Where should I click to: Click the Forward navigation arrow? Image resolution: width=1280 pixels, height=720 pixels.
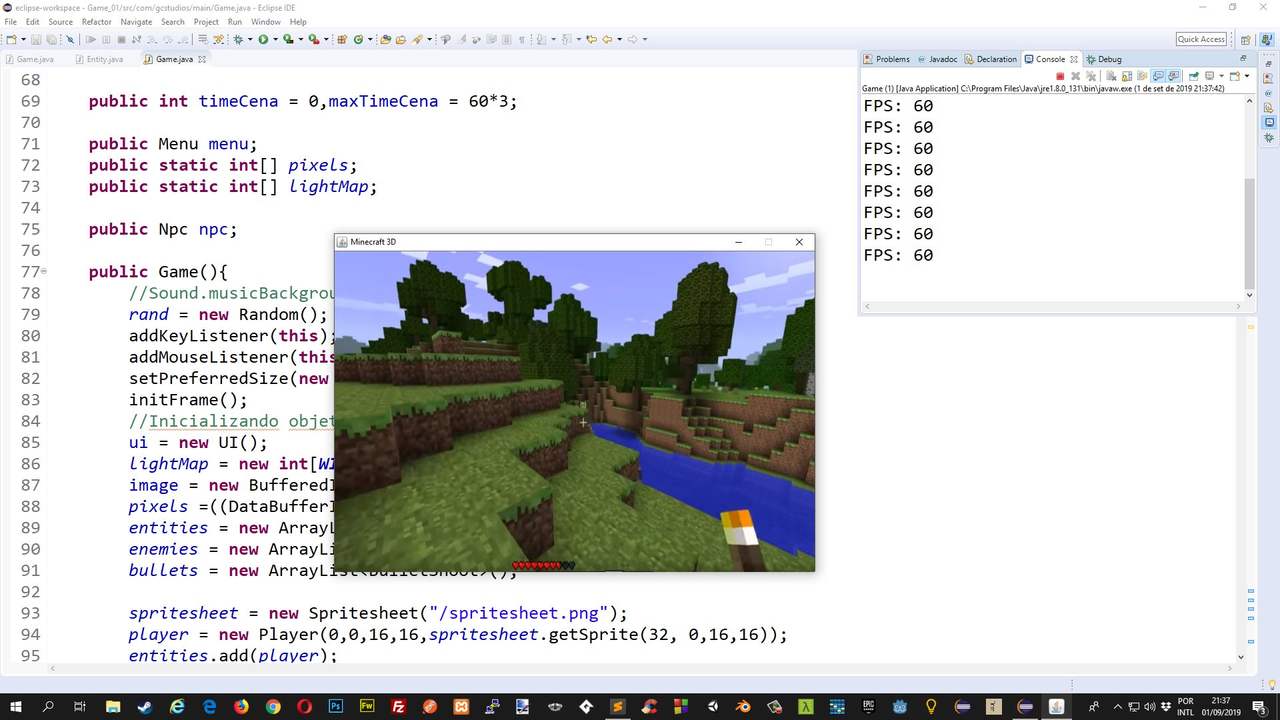(632, 40)
